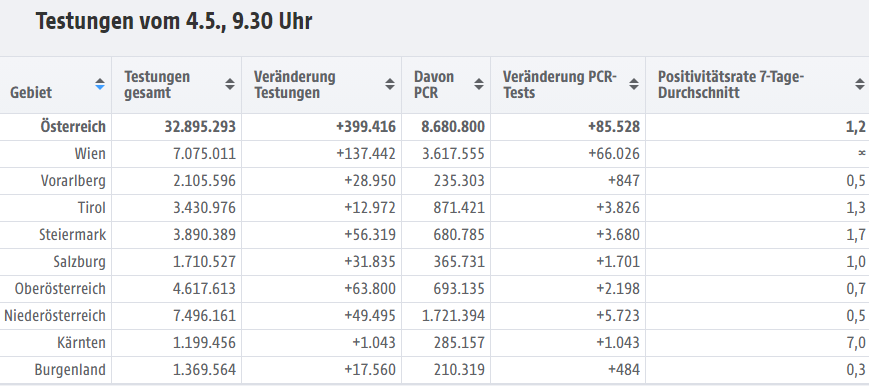Select the Oberösterreich row label
869x386 pixels.
pos(60,289)
